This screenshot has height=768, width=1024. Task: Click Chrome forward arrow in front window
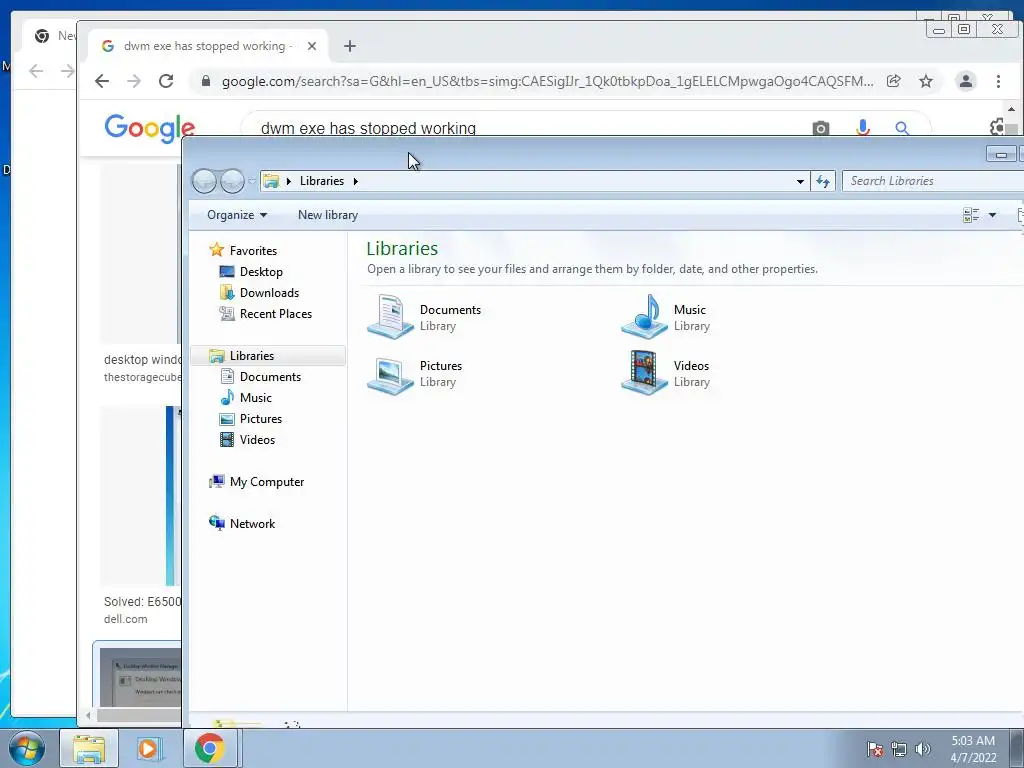134,81
